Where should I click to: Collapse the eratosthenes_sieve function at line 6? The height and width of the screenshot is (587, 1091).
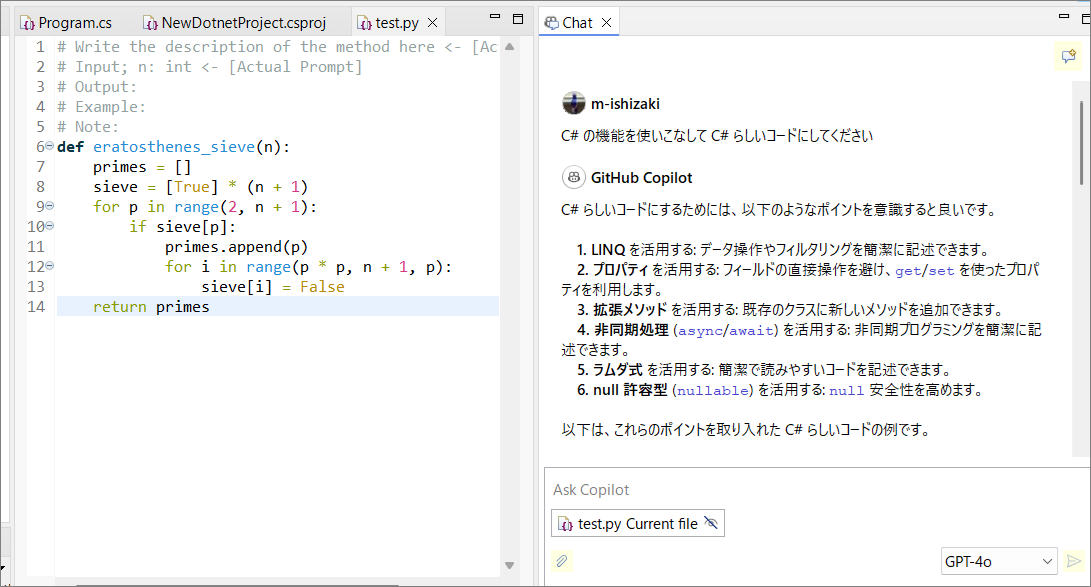click(49, 146)
